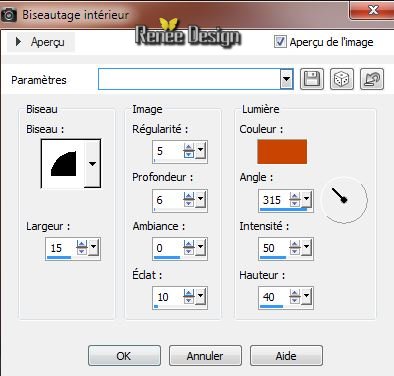This screenshot has width=394, height=376.
Task: Click the bevel shape preview thumbnail
Action: (x=63, y=163)
